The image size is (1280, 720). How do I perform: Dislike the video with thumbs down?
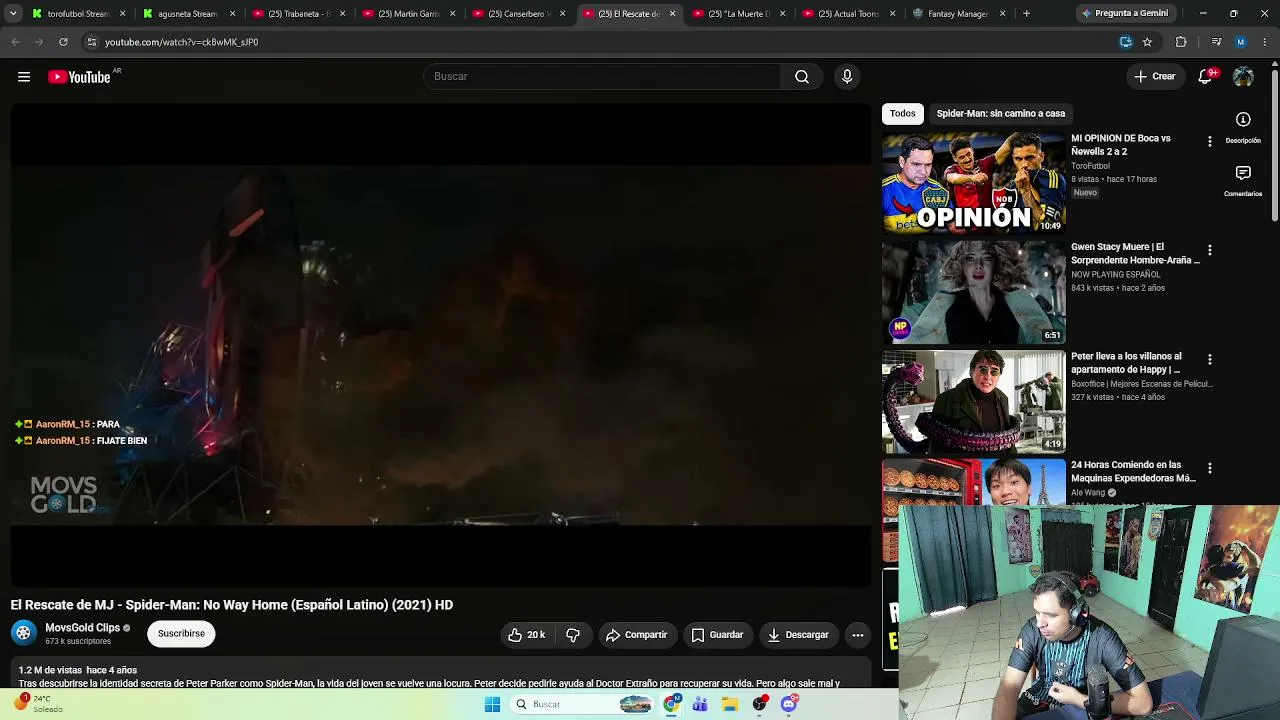coord(573,635)
